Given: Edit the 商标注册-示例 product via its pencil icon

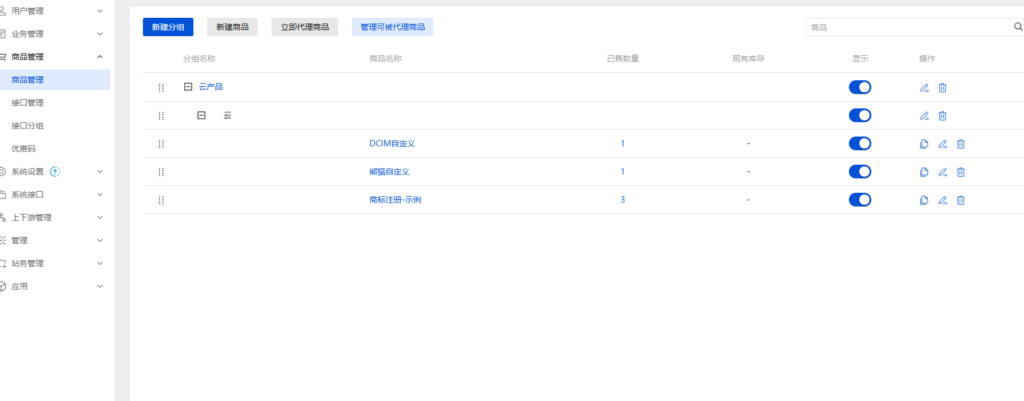Looking at the screenshot, I should coord(942,200).
